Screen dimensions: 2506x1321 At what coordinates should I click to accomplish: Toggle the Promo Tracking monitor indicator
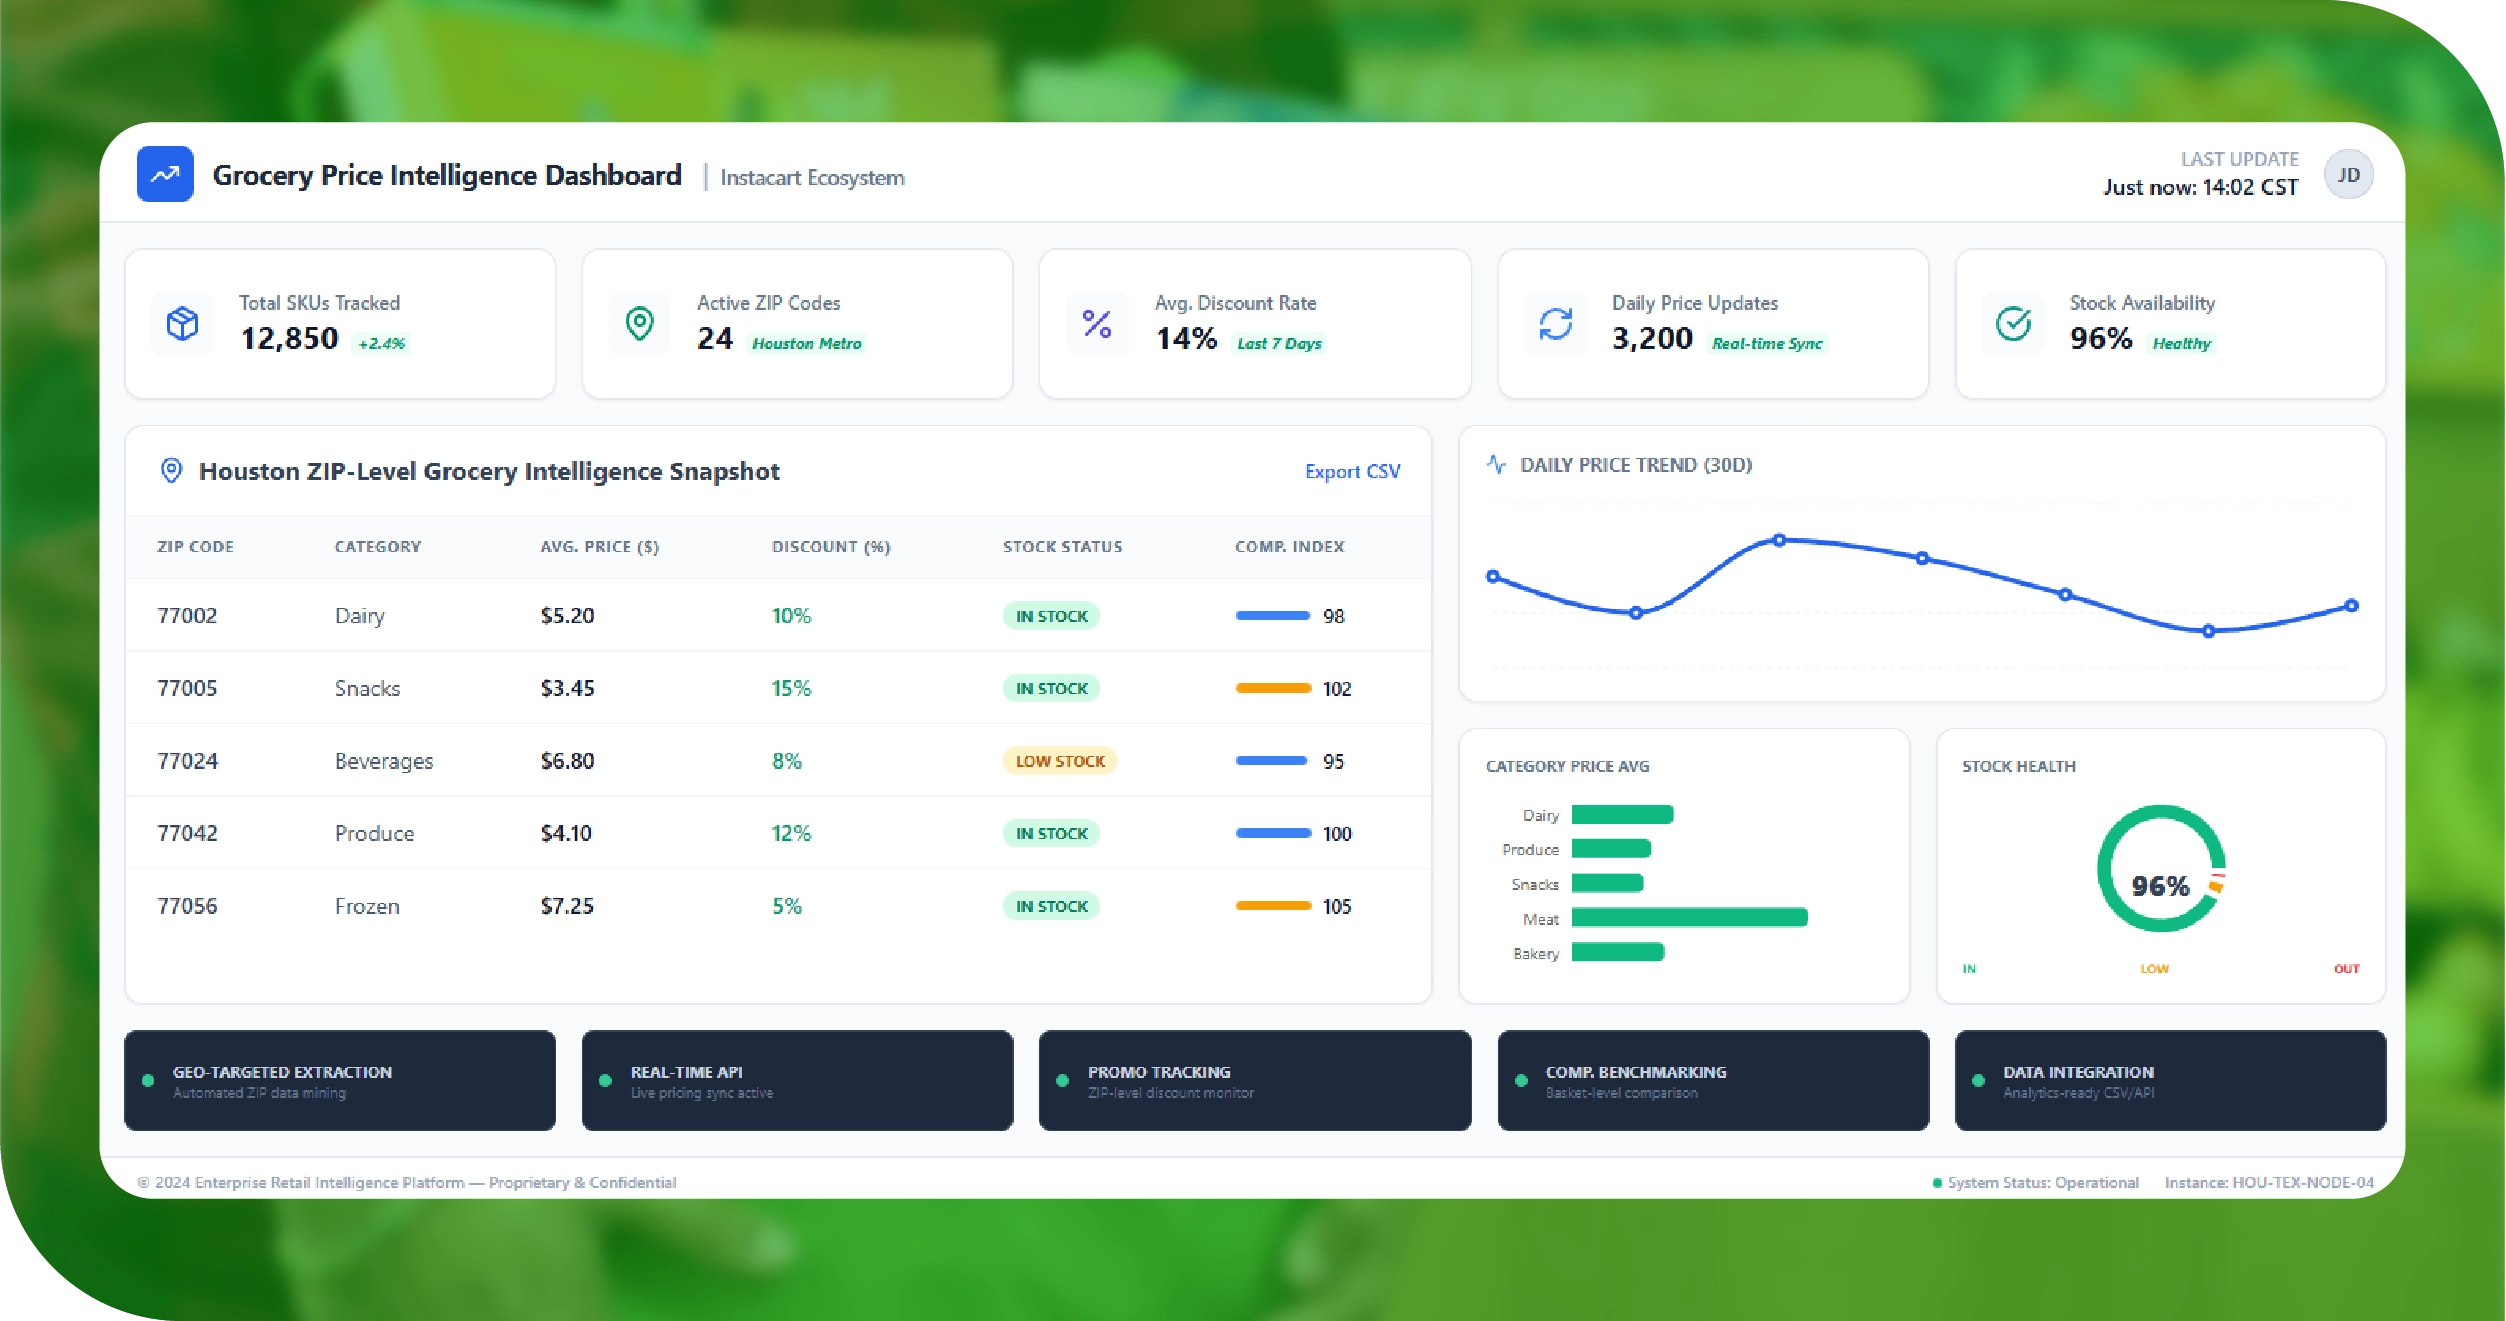(x=1063, y=1080)
